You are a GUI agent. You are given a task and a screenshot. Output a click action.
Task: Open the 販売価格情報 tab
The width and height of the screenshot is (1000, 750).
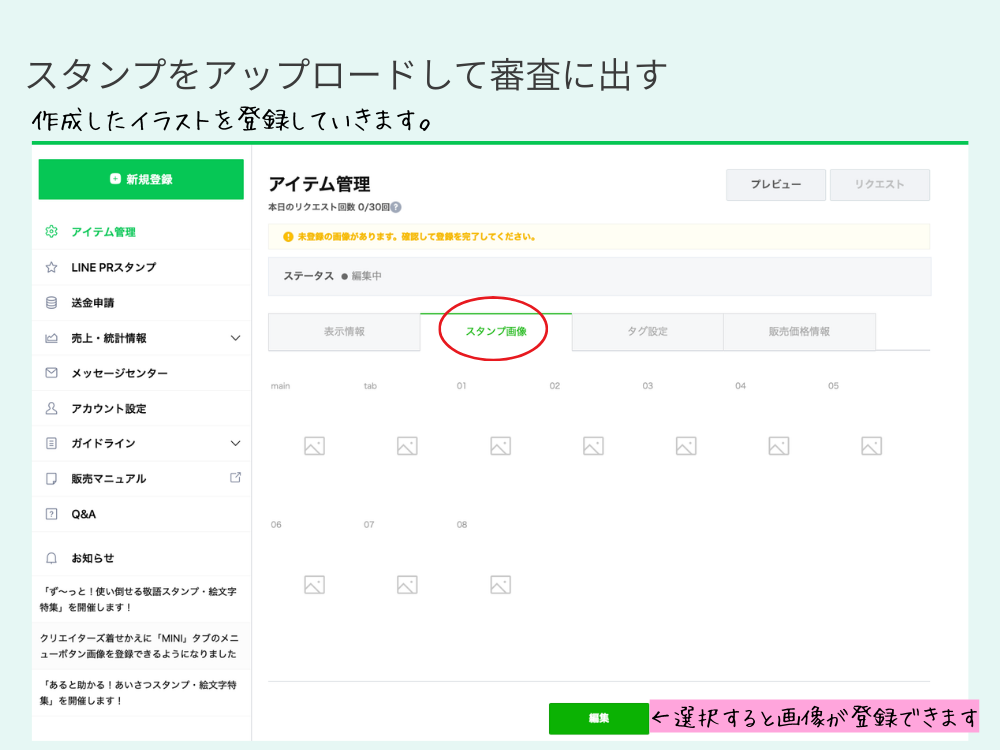tap(800, 331)
